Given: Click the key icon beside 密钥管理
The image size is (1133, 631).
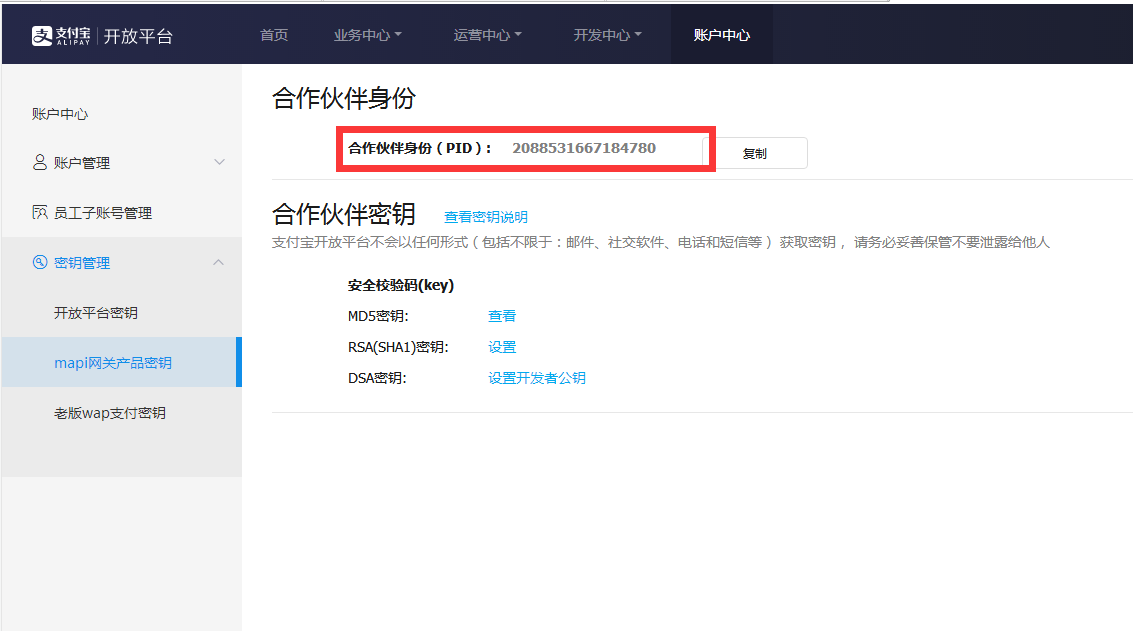Looking at the screenshot, I should 40,262.
